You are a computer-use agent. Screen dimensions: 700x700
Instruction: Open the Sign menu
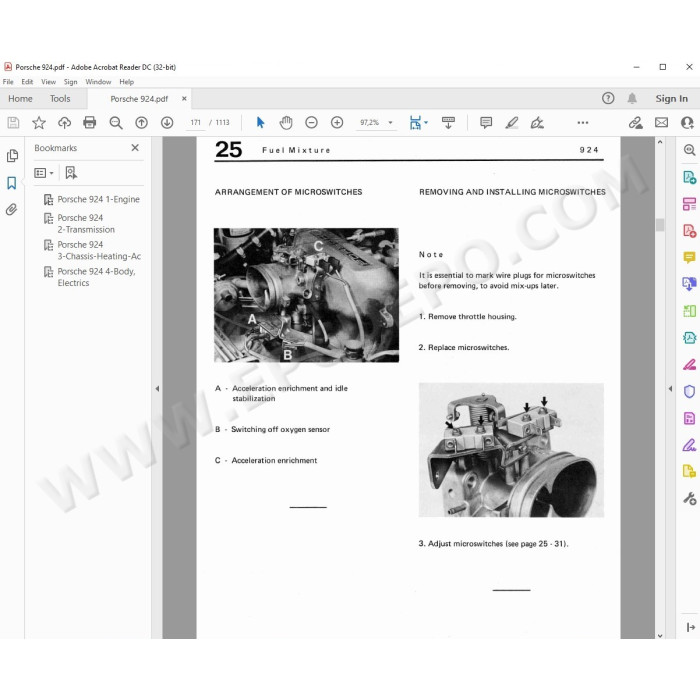coord(71,82)
